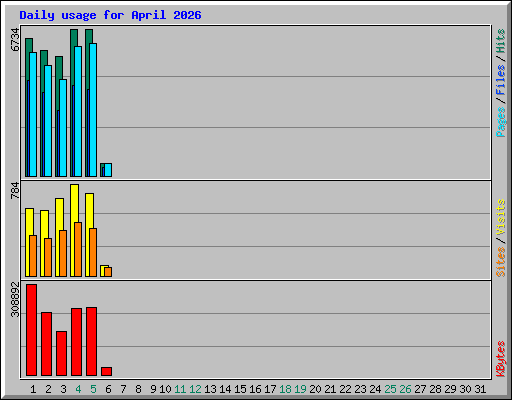
Task: Click day 6's small orange sites bar
Action: (108, 272)
